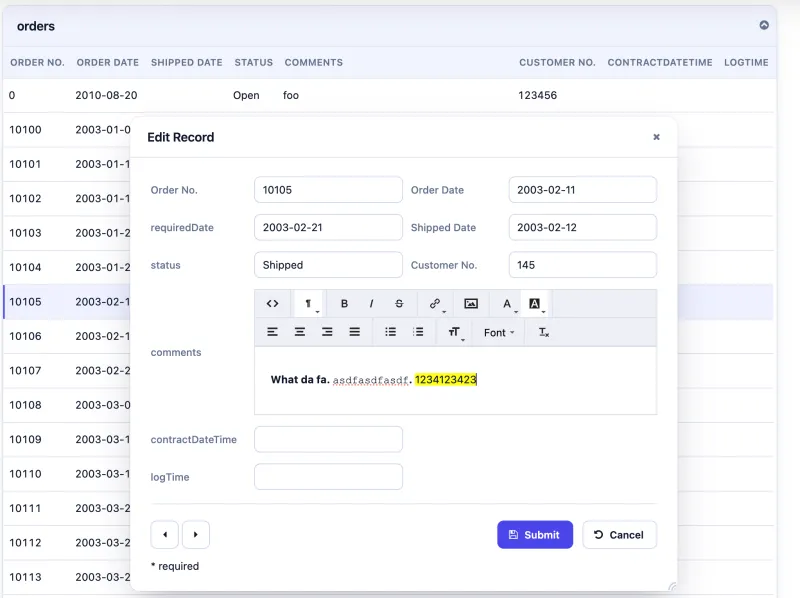Image resolution: width=800 pixels, height=598 pixels.
Task: Click the Submit button
Action: [x=535, y=535]
